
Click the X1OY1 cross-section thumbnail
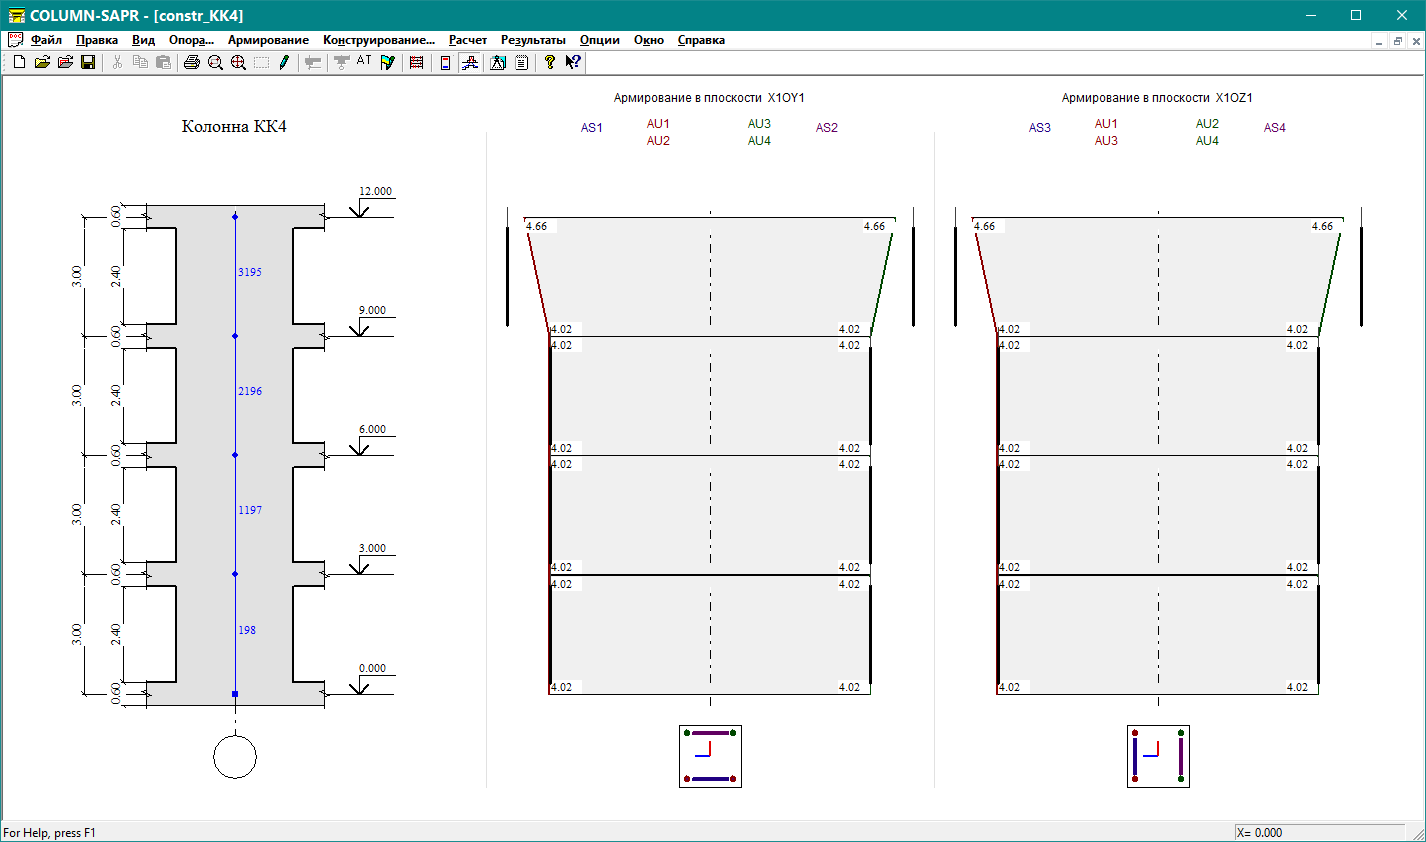[x=710, y=756]
